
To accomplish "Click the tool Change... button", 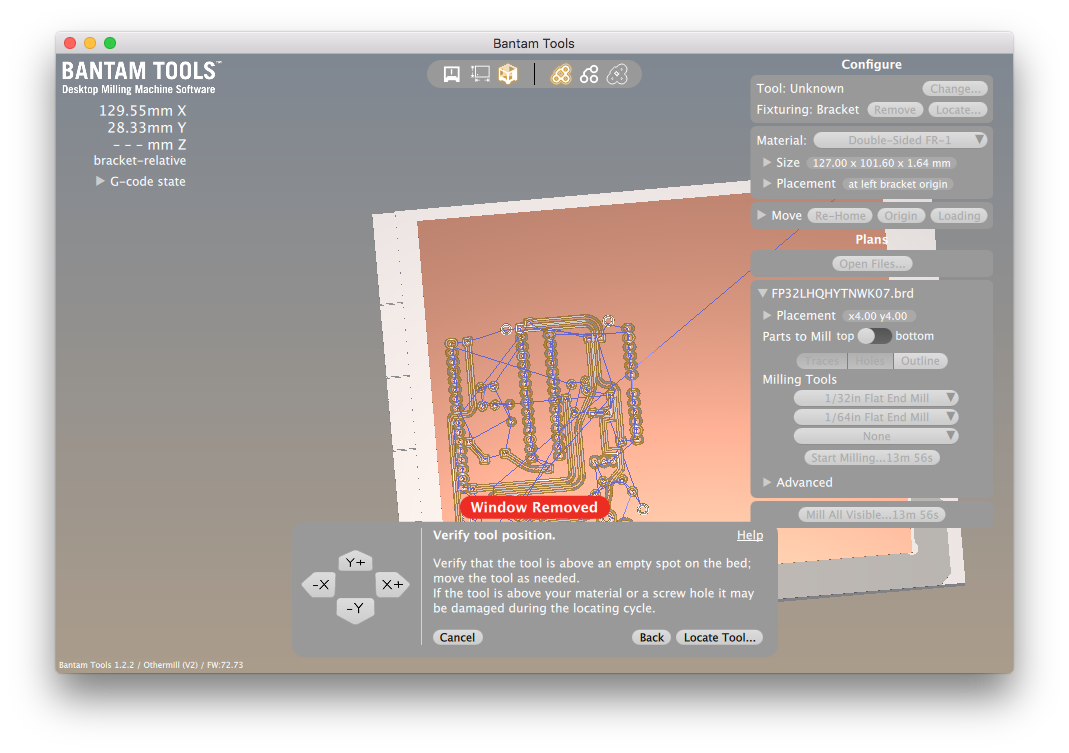I will (x=954, y=89).
